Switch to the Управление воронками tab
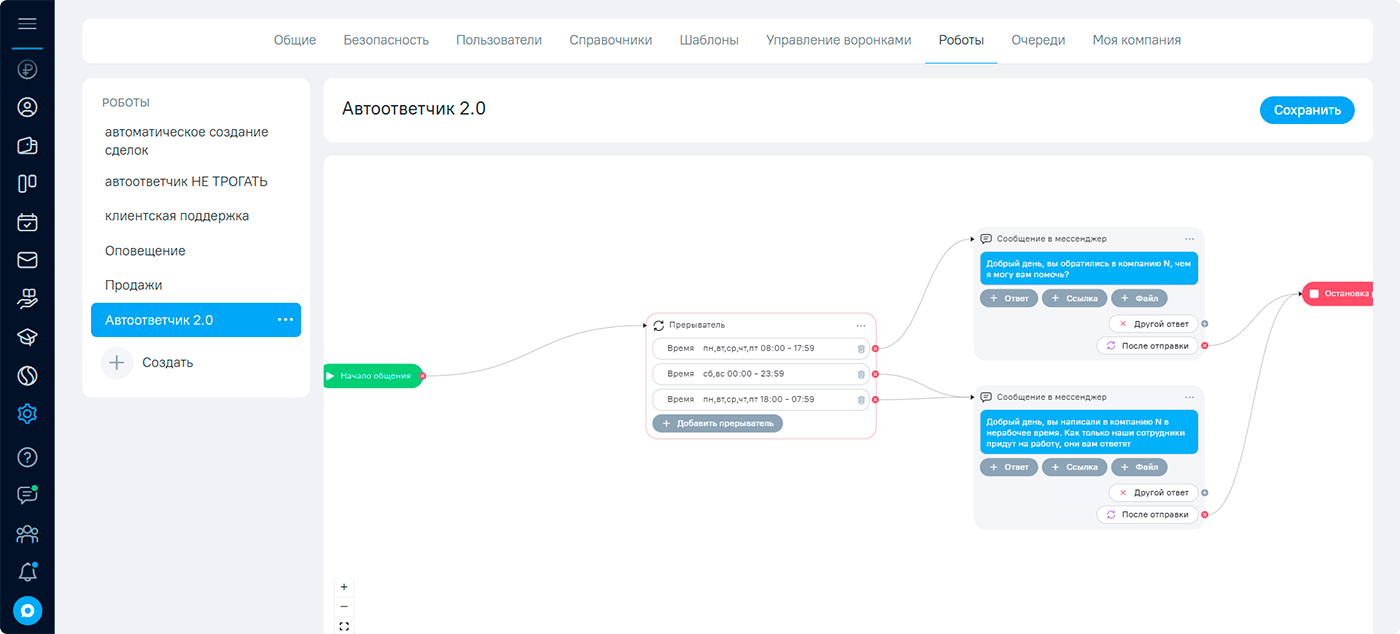1400x634 pixels. pos(838,40)
